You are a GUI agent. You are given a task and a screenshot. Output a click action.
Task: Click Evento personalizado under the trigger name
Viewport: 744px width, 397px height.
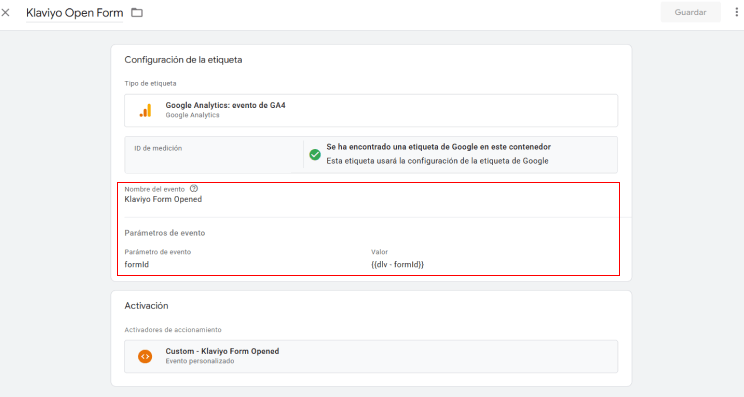200,361
